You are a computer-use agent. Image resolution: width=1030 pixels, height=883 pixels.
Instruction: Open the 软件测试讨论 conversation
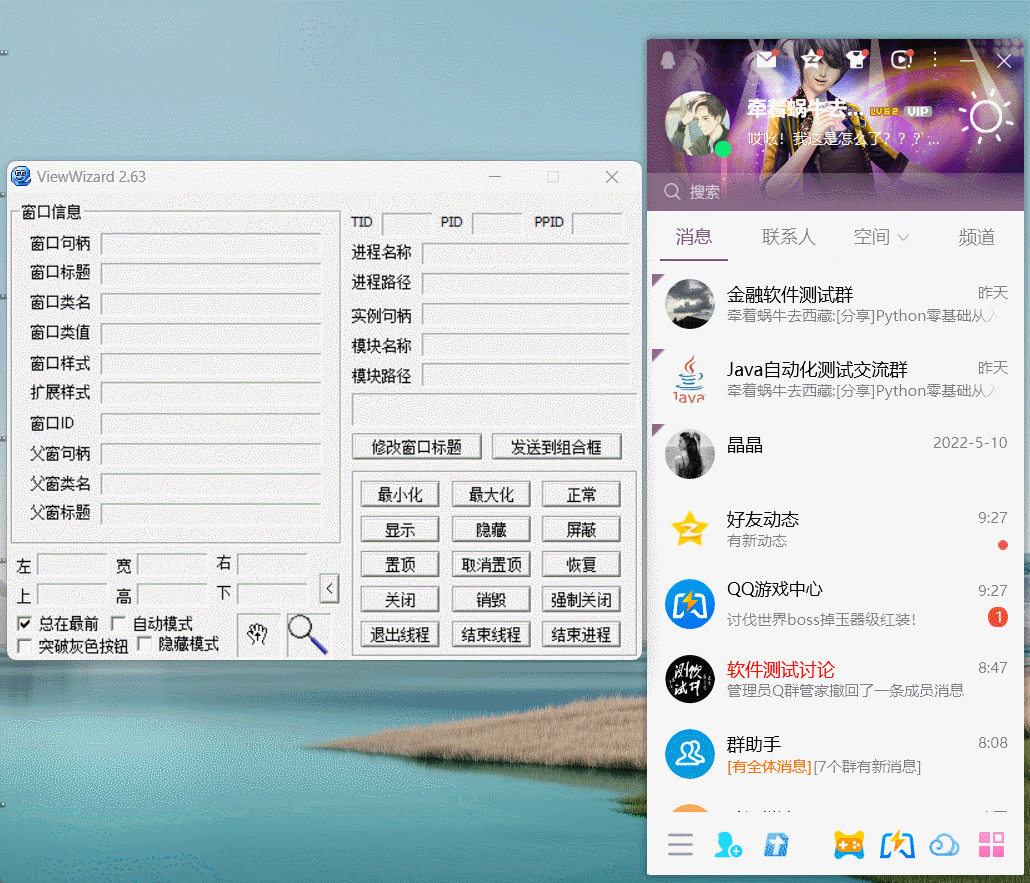pyautogui.click(x=835, y=679)
